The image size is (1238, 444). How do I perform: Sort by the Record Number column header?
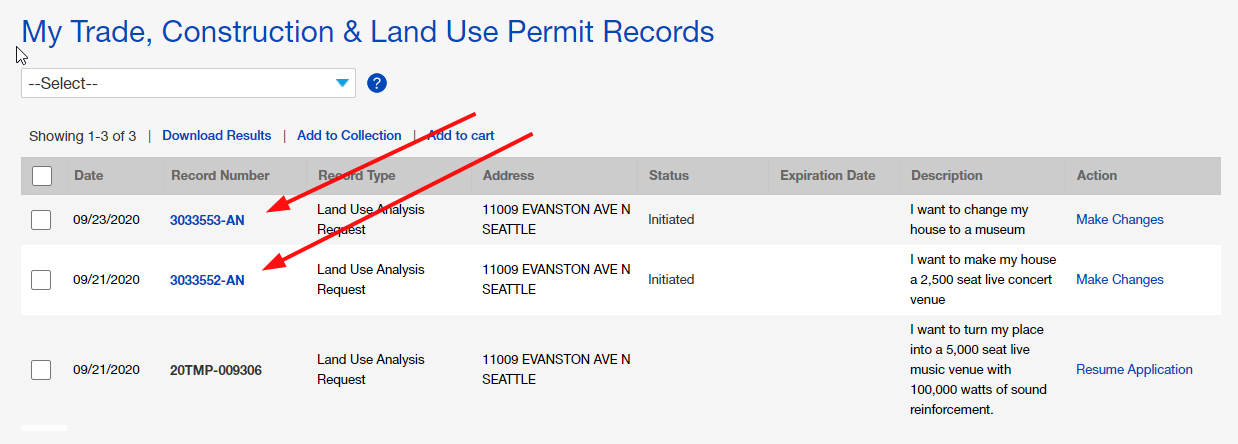[x=220, y=176]
